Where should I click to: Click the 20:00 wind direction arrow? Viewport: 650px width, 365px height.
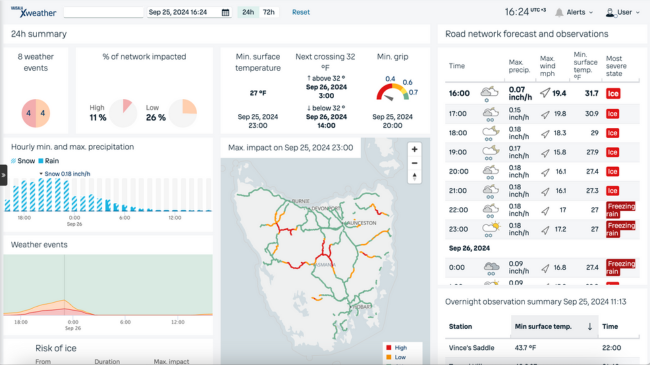coord(545,172)
